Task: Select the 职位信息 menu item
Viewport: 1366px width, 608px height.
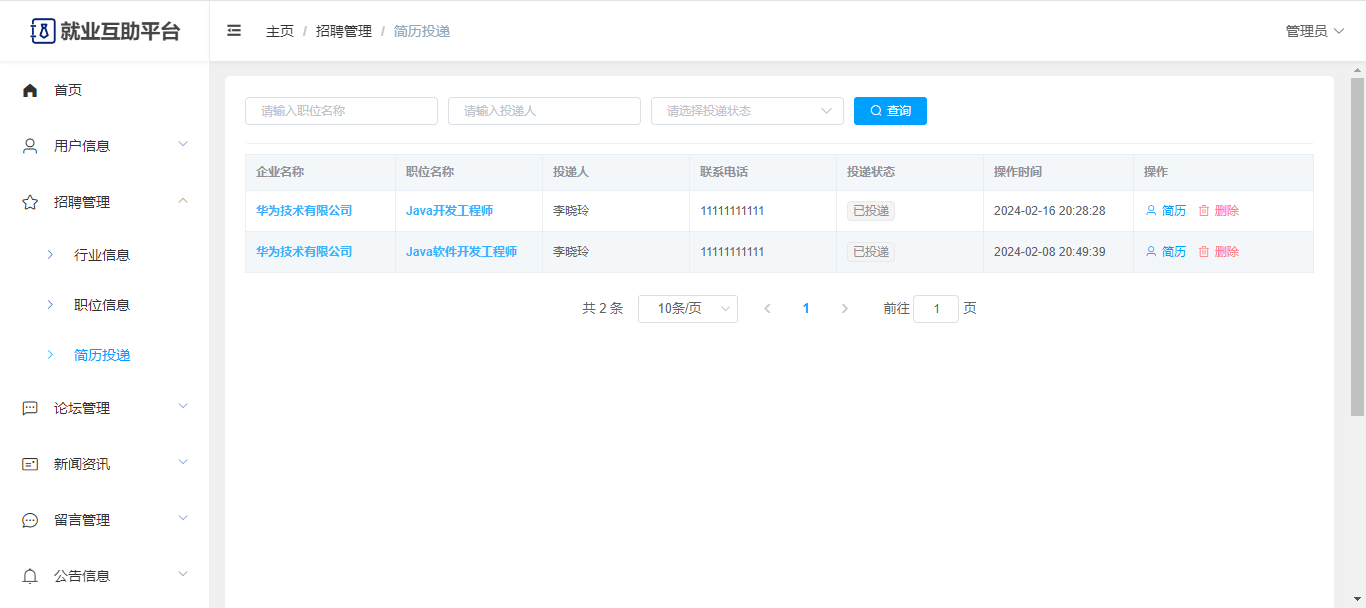Action: 102,305
